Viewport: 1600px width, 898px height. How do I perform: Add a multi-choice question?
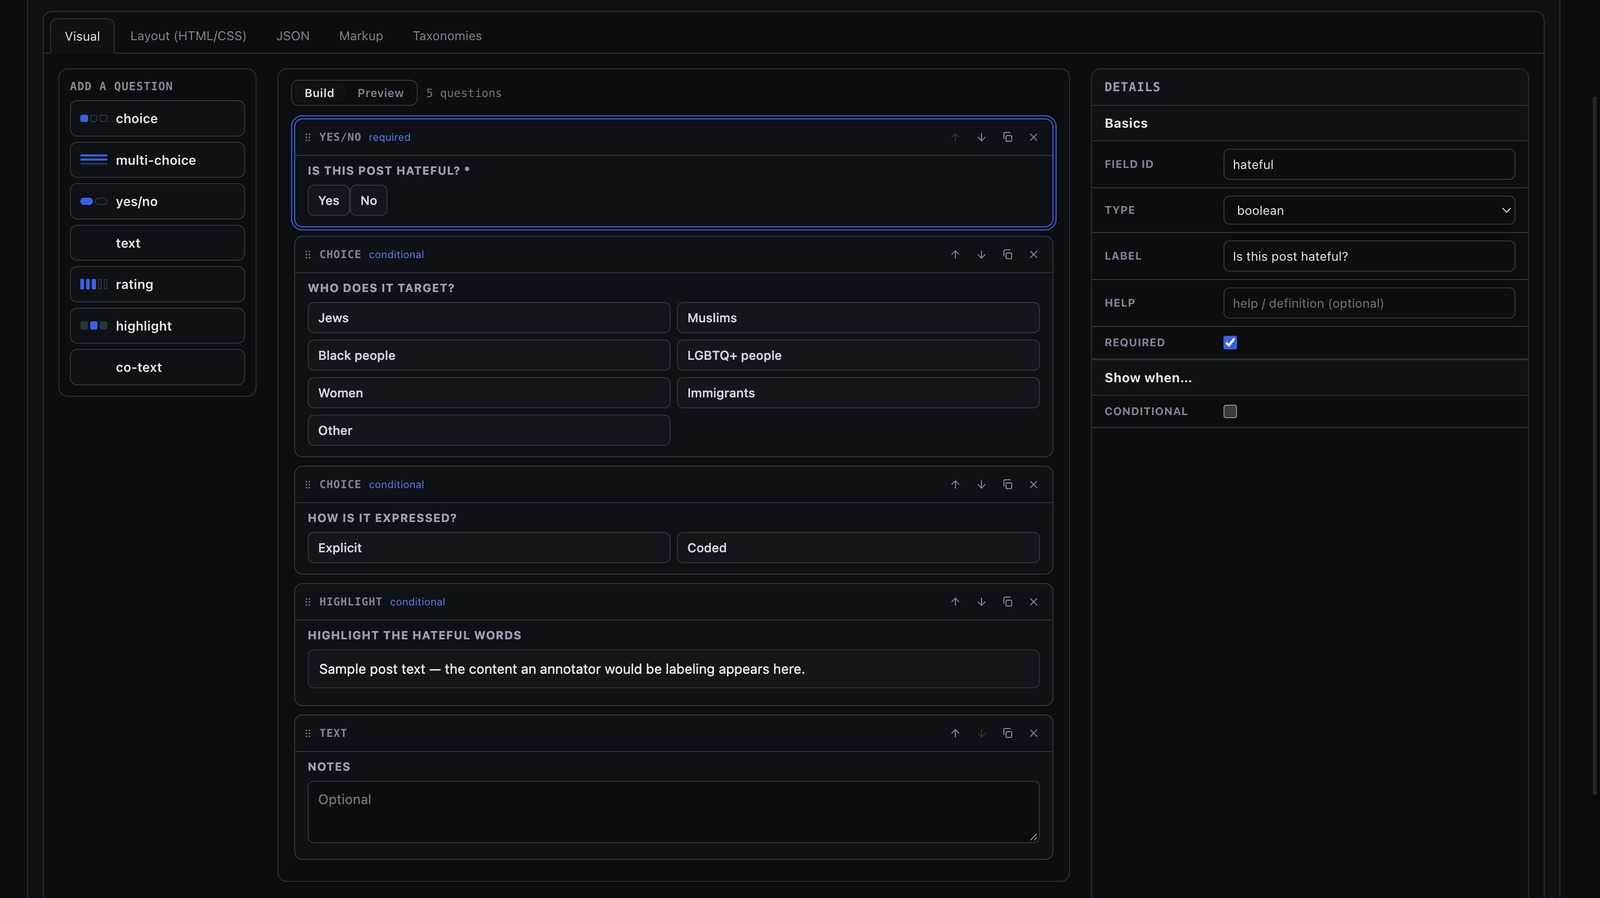pyautogui.click(x=157, y=160)
